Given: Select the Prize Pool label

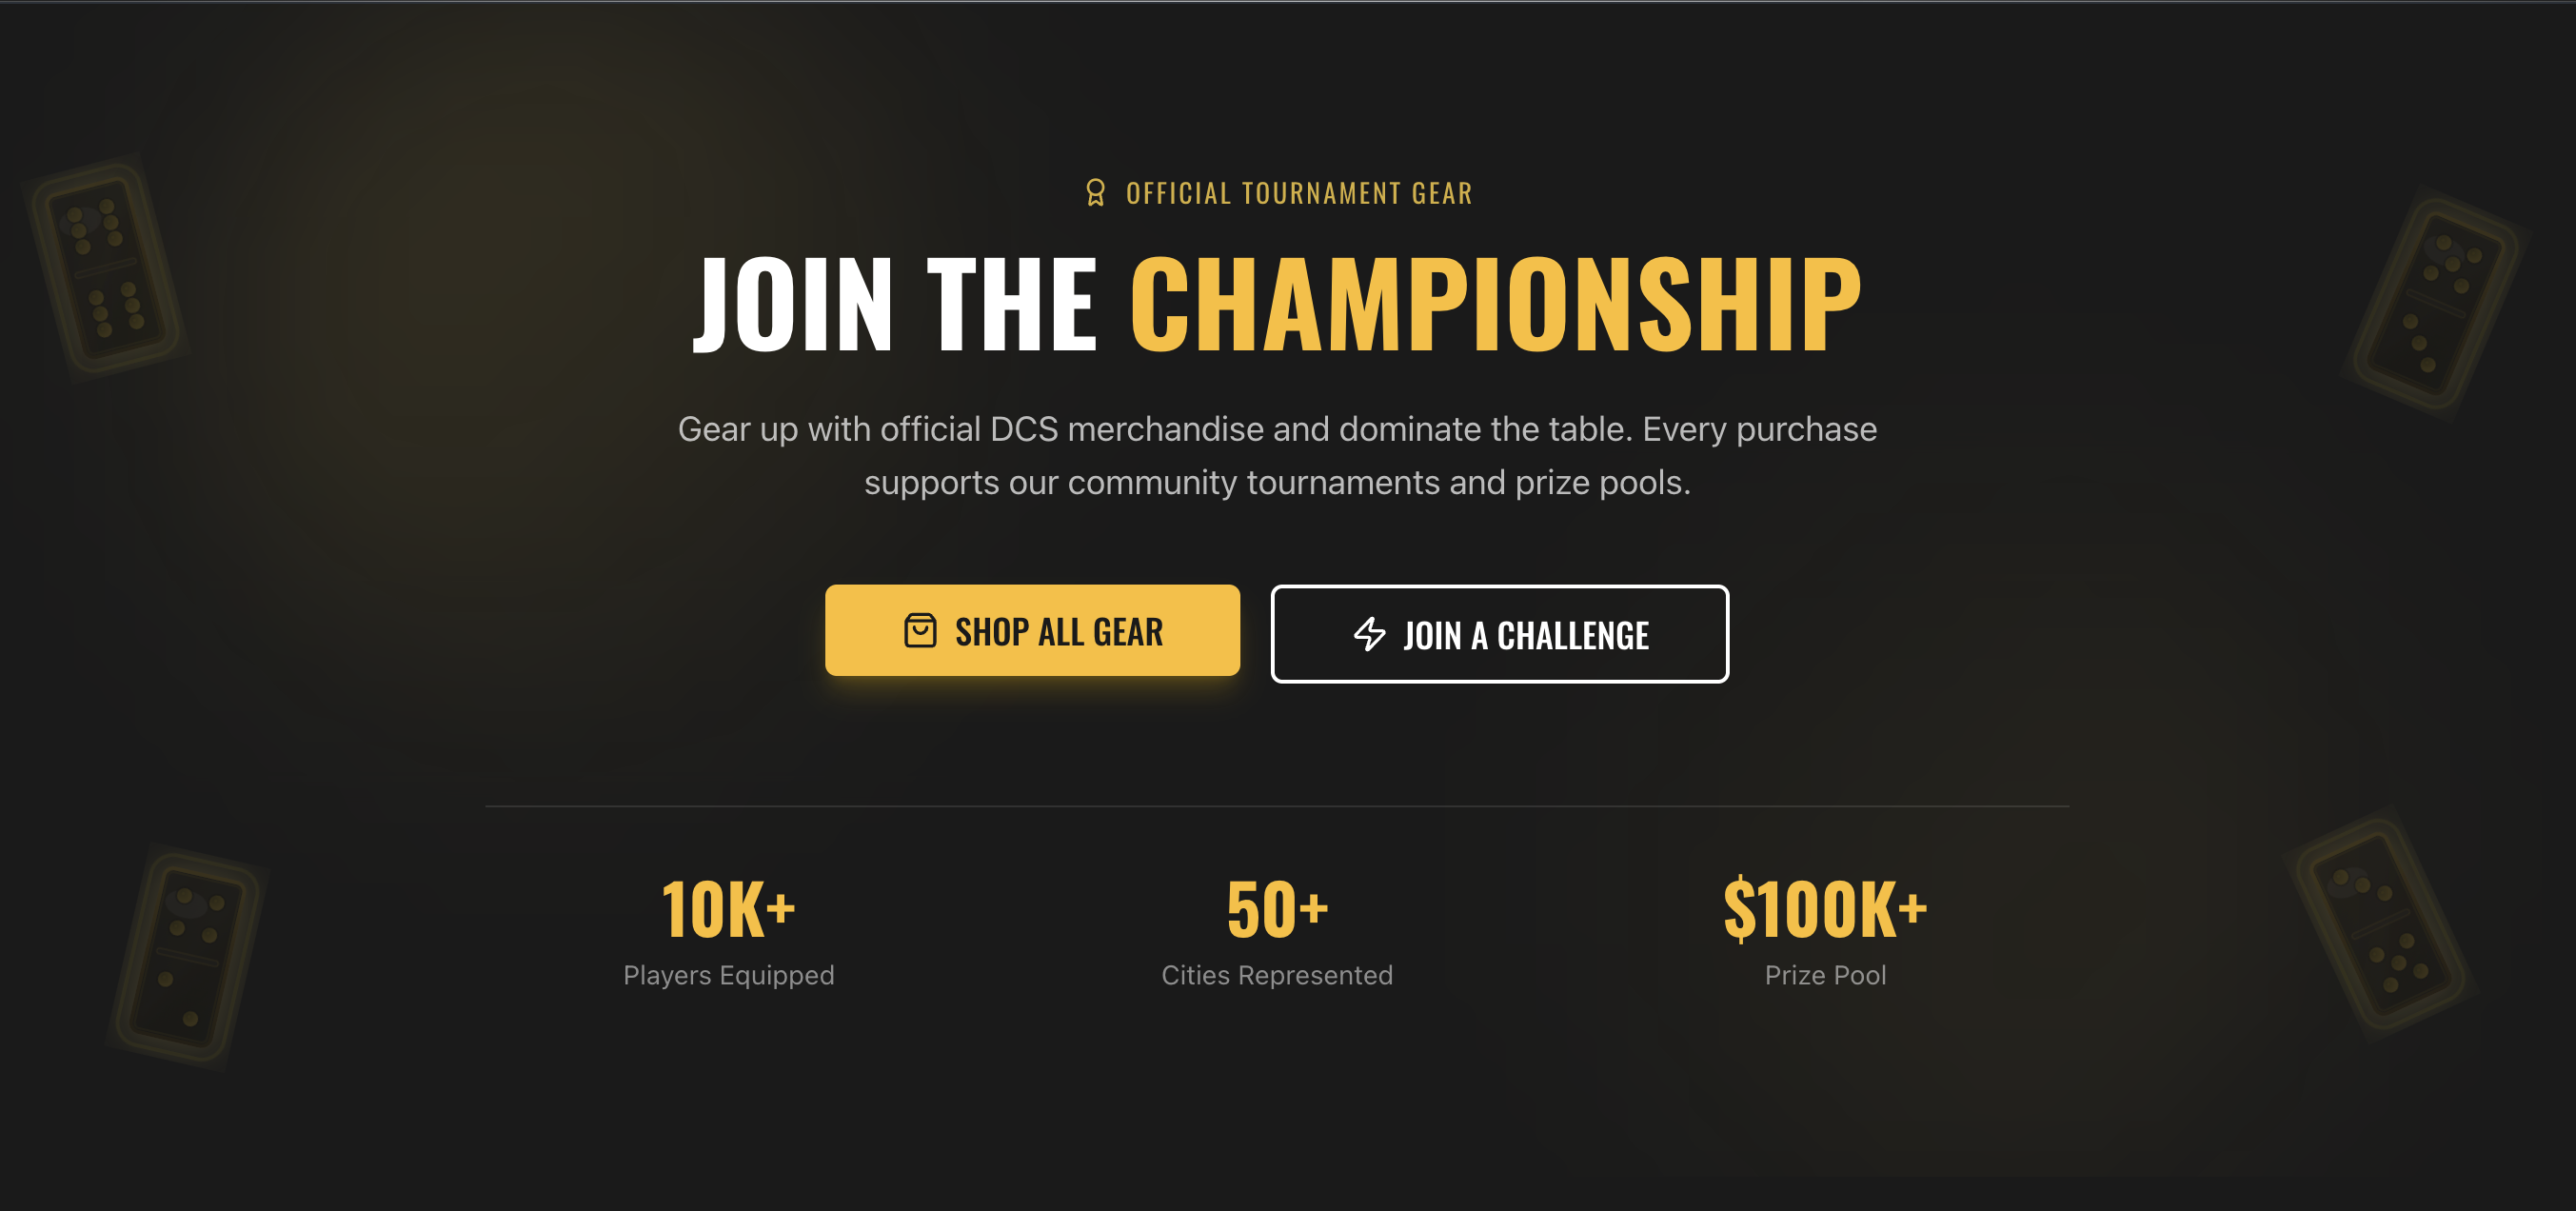Looking at the screenshot, I should pyautogui.click(x=1825, y=975).
